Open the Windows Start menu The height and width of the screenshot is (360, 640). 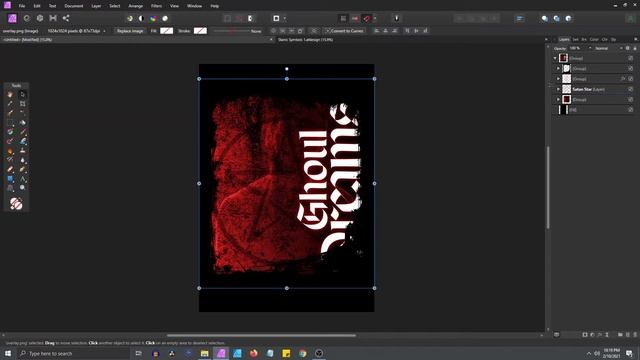[8, 353]
